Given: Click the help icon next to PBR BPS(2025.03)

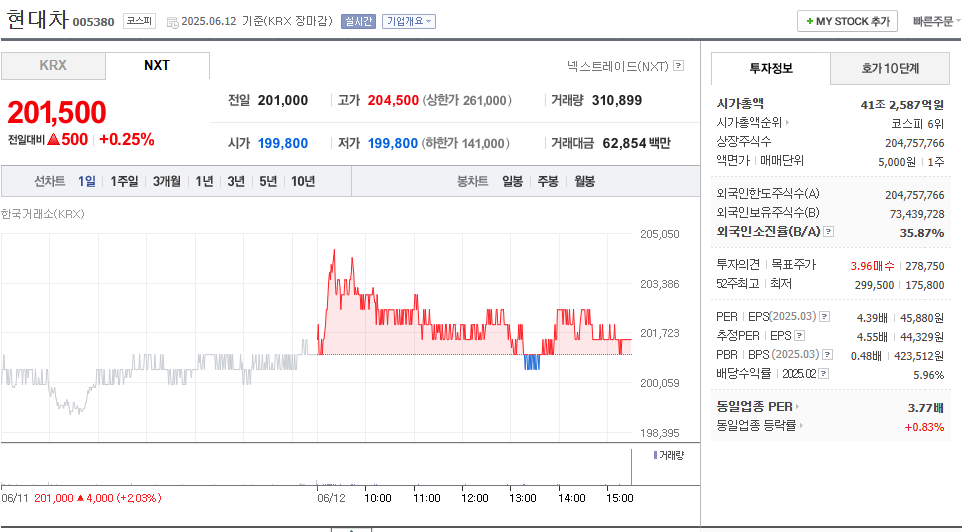Looking at the screenshot, I should [828, 355].
